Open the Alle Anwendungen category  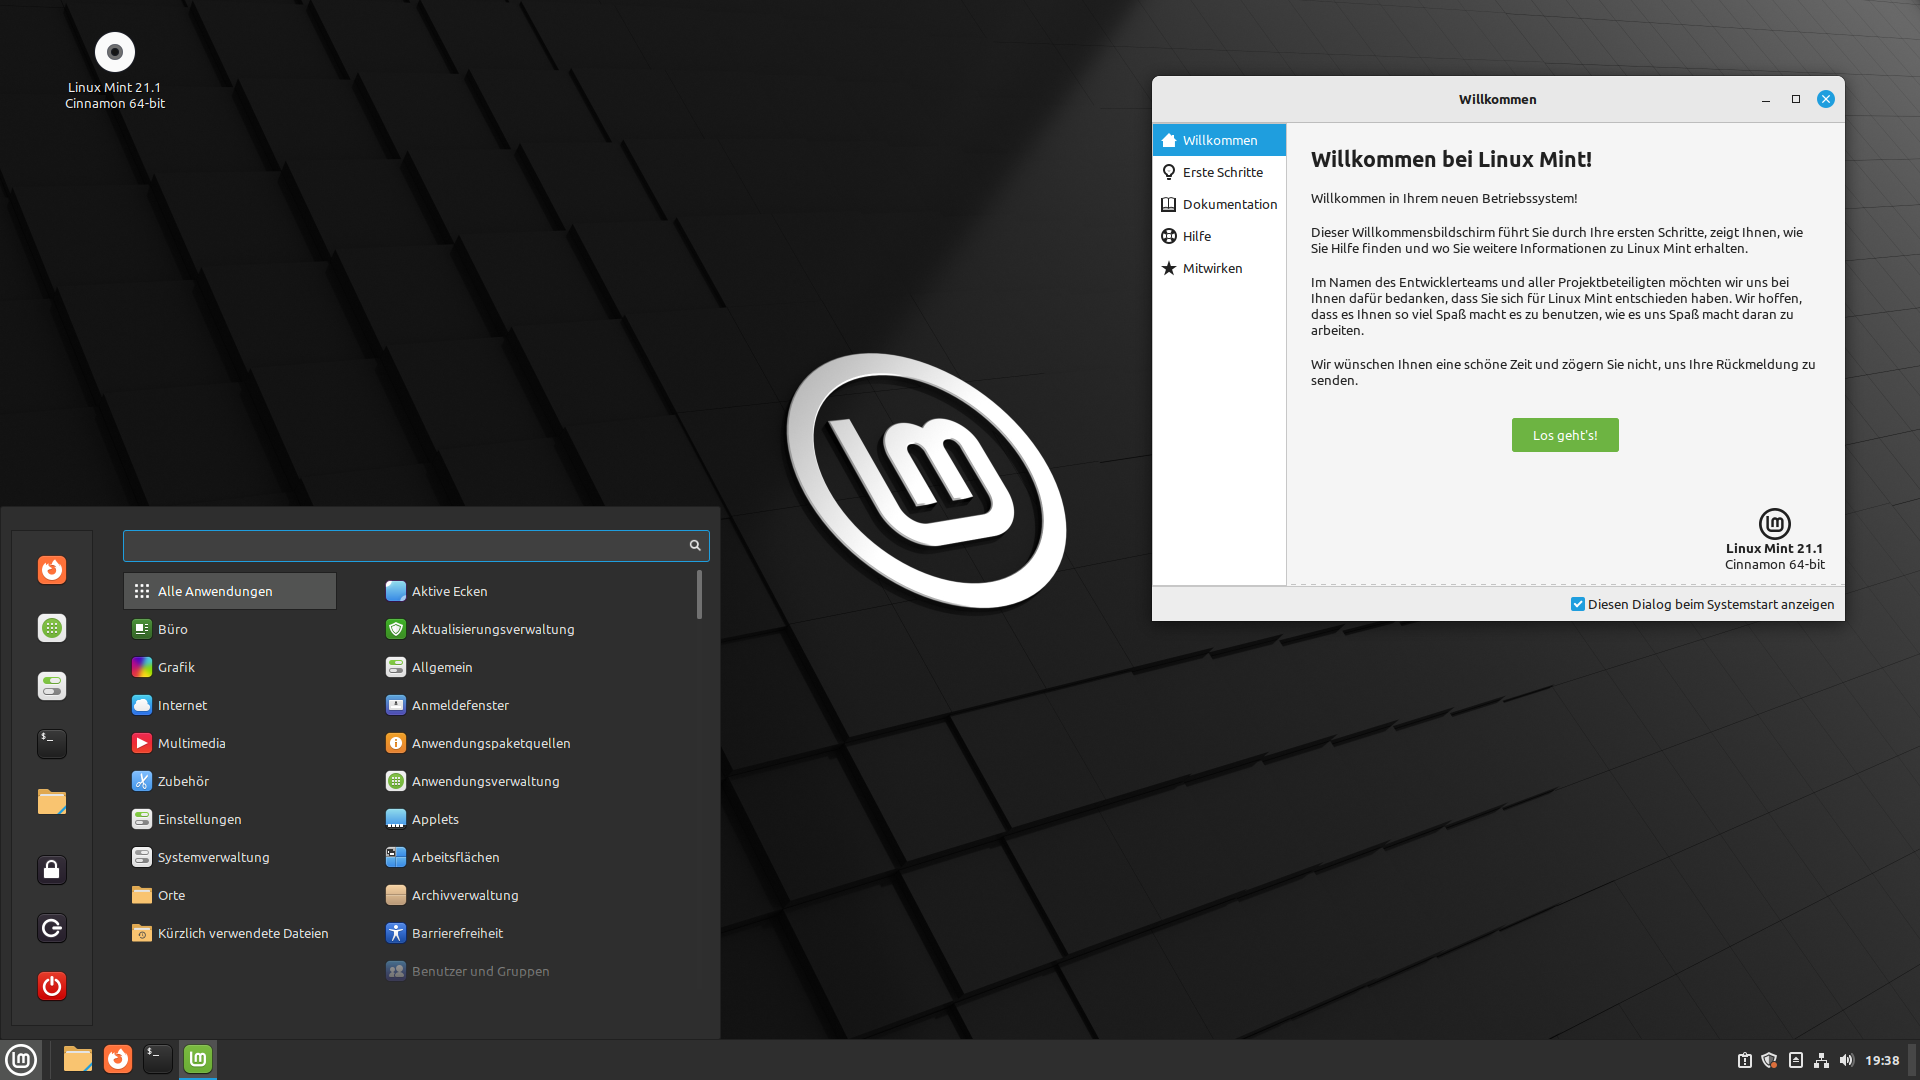[x=215, y=591]
